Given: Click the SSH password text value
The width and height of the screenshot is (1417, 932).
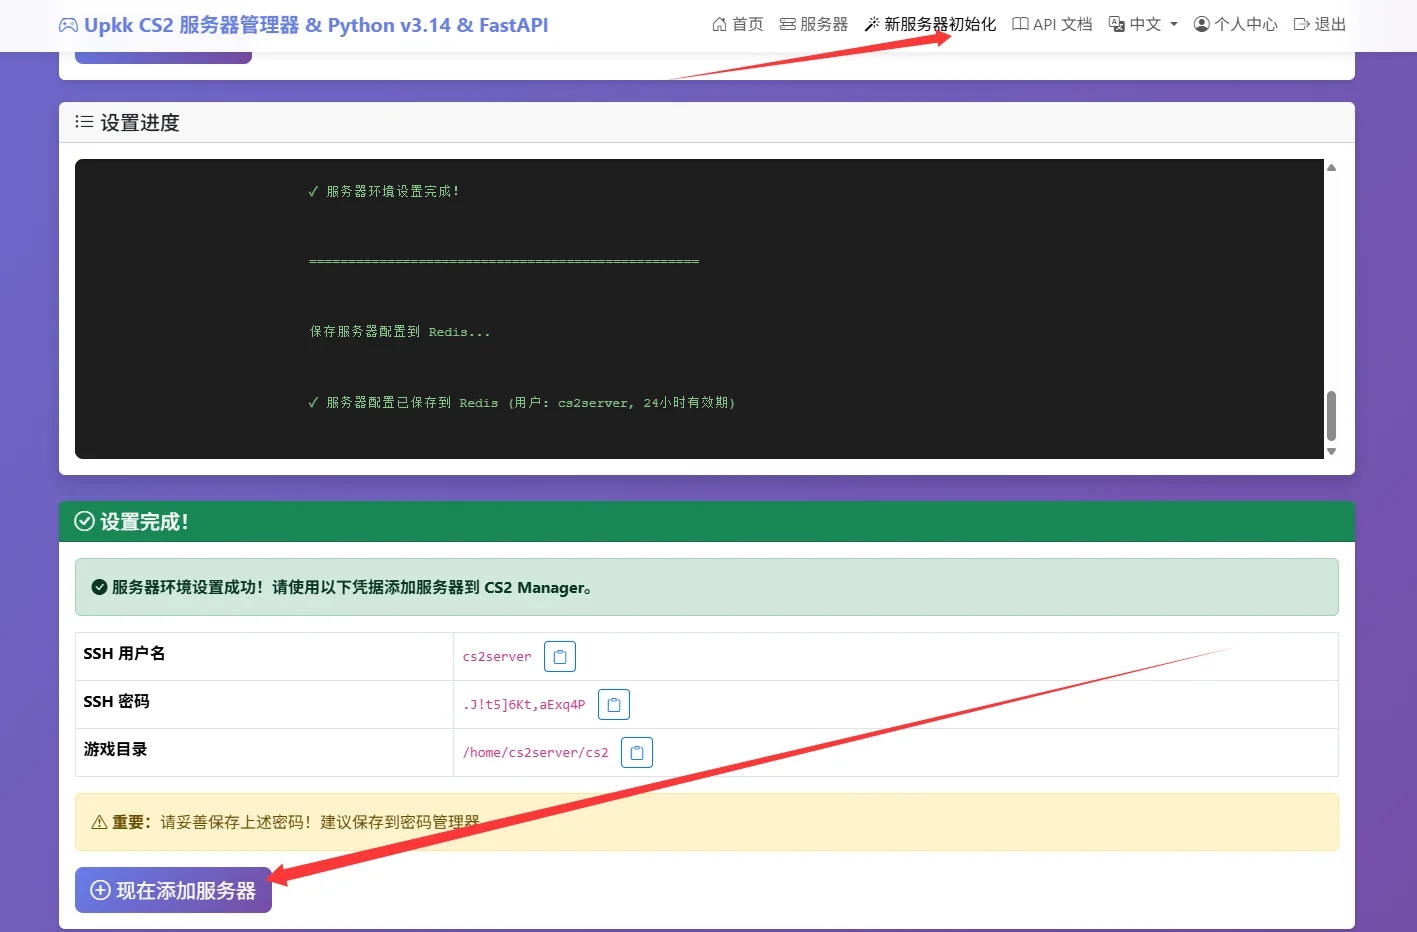Looking at the screenshot, I should click(524, 705).
